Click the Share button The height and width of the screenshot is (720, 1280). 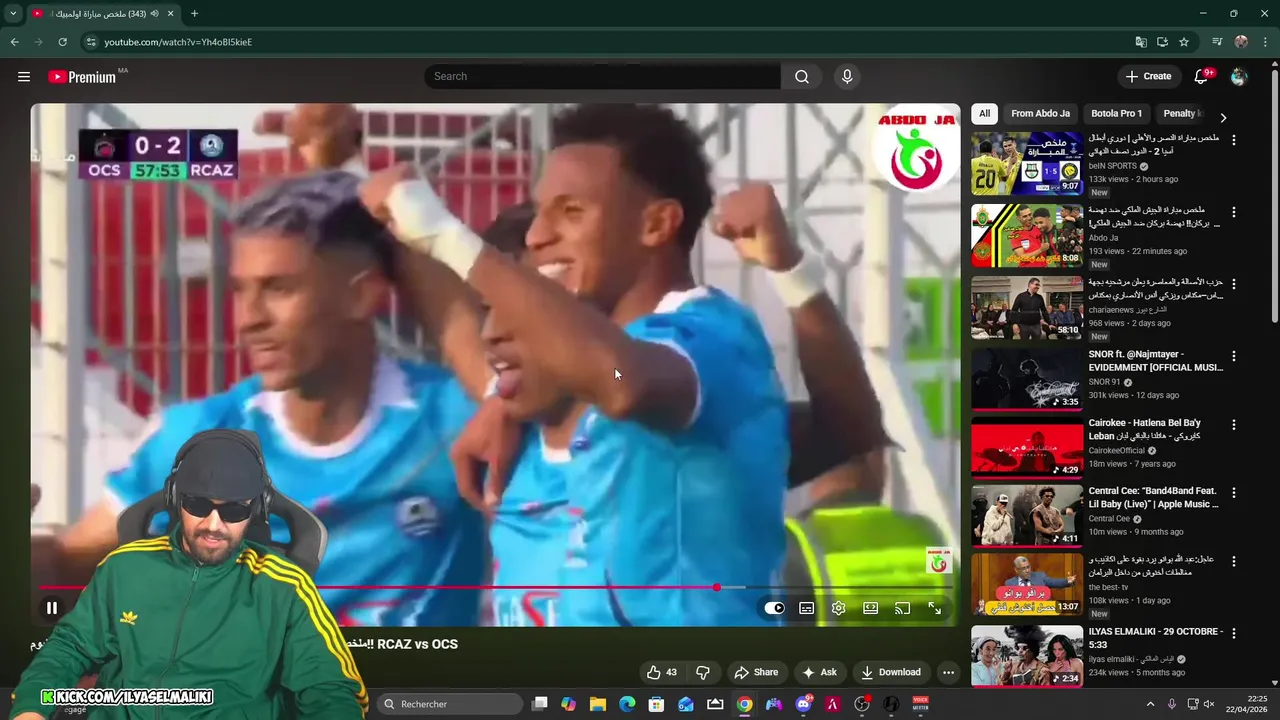[x=756, y=672]
